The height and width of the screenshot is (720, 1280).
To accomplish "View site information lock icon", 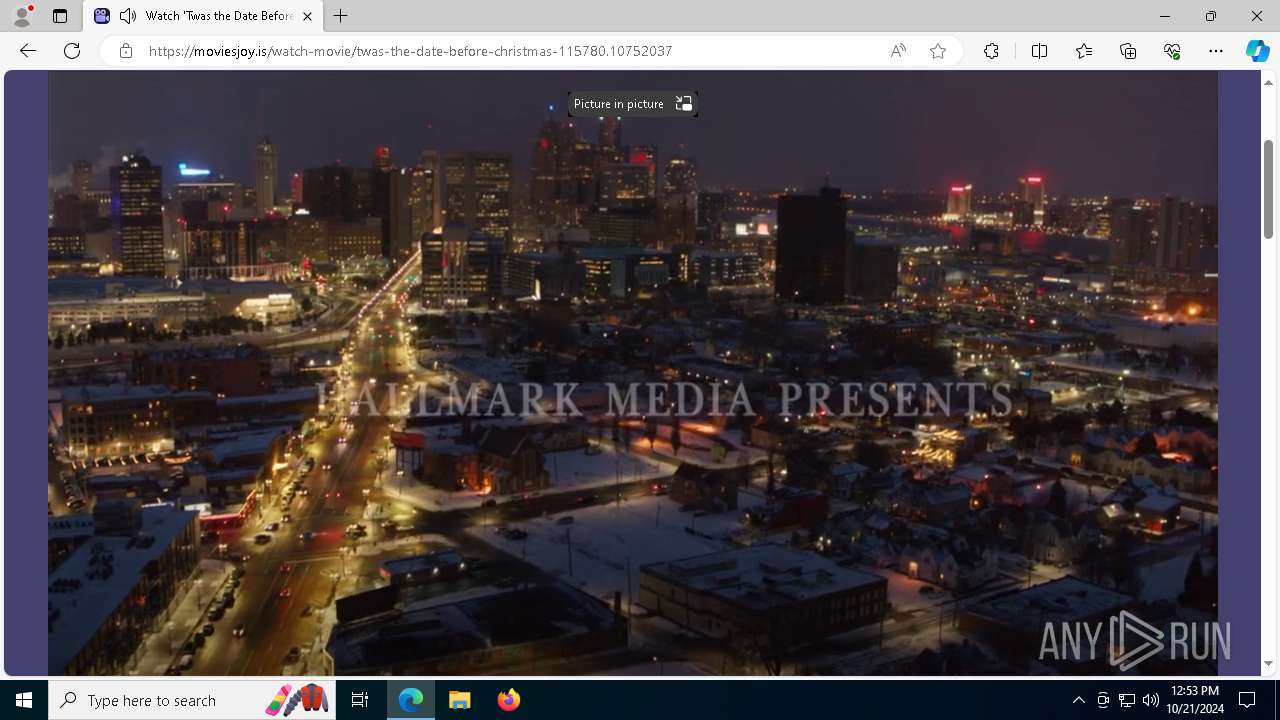I will (x=126, y=51).
